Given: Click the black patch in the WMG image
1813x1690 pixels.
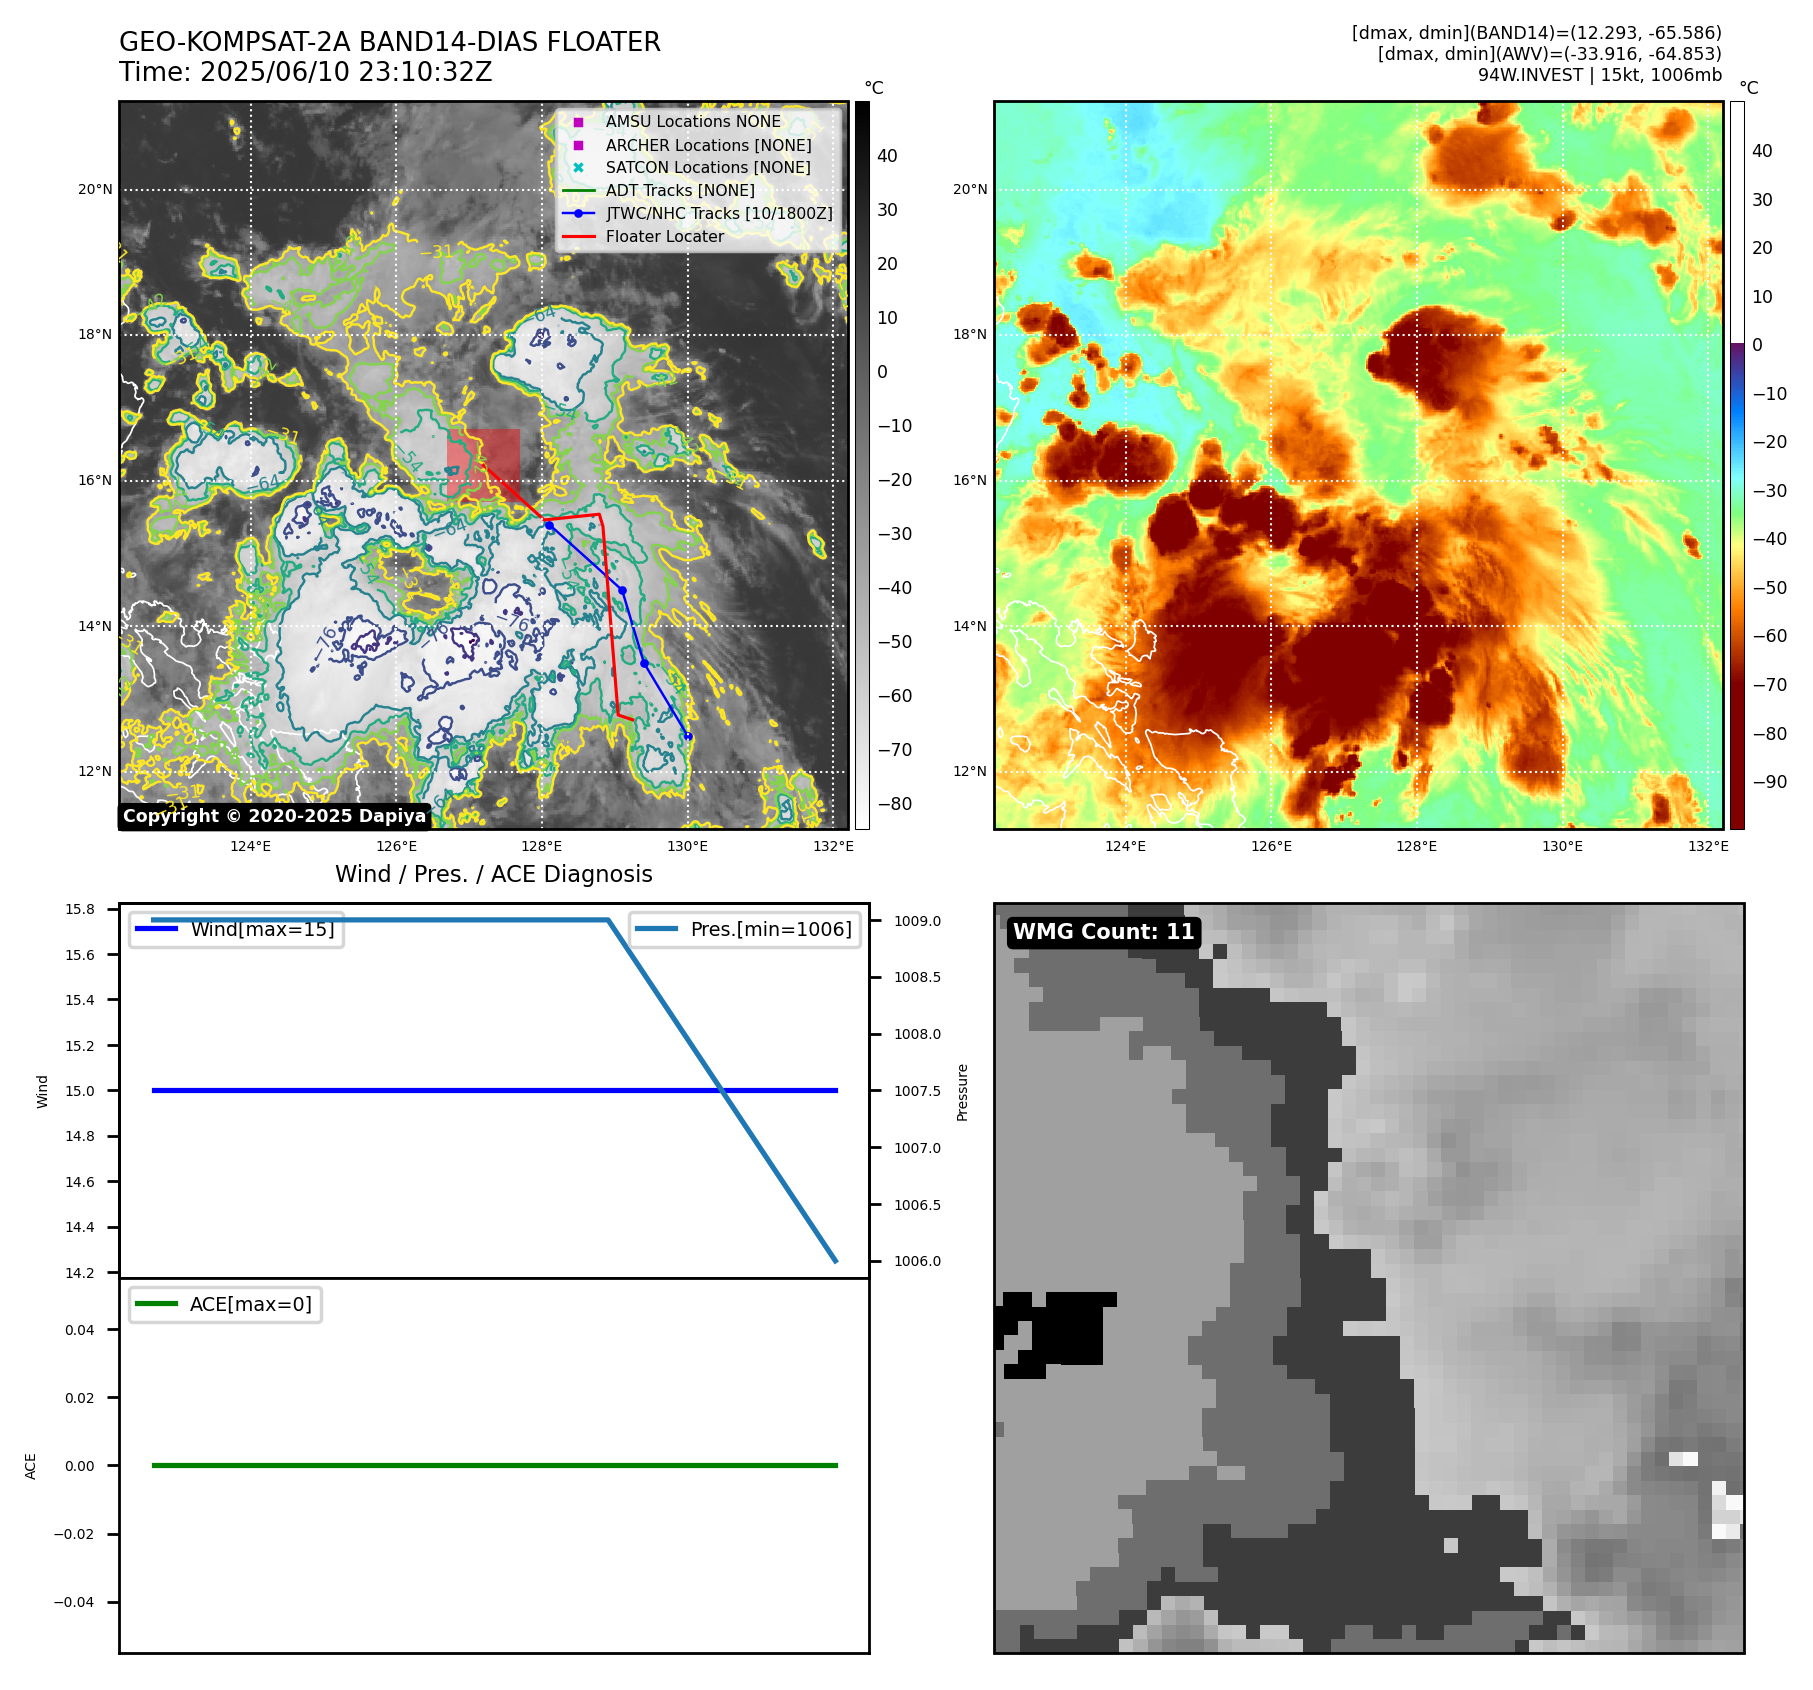Looking at the screenshot, I should [1060, 1334].
